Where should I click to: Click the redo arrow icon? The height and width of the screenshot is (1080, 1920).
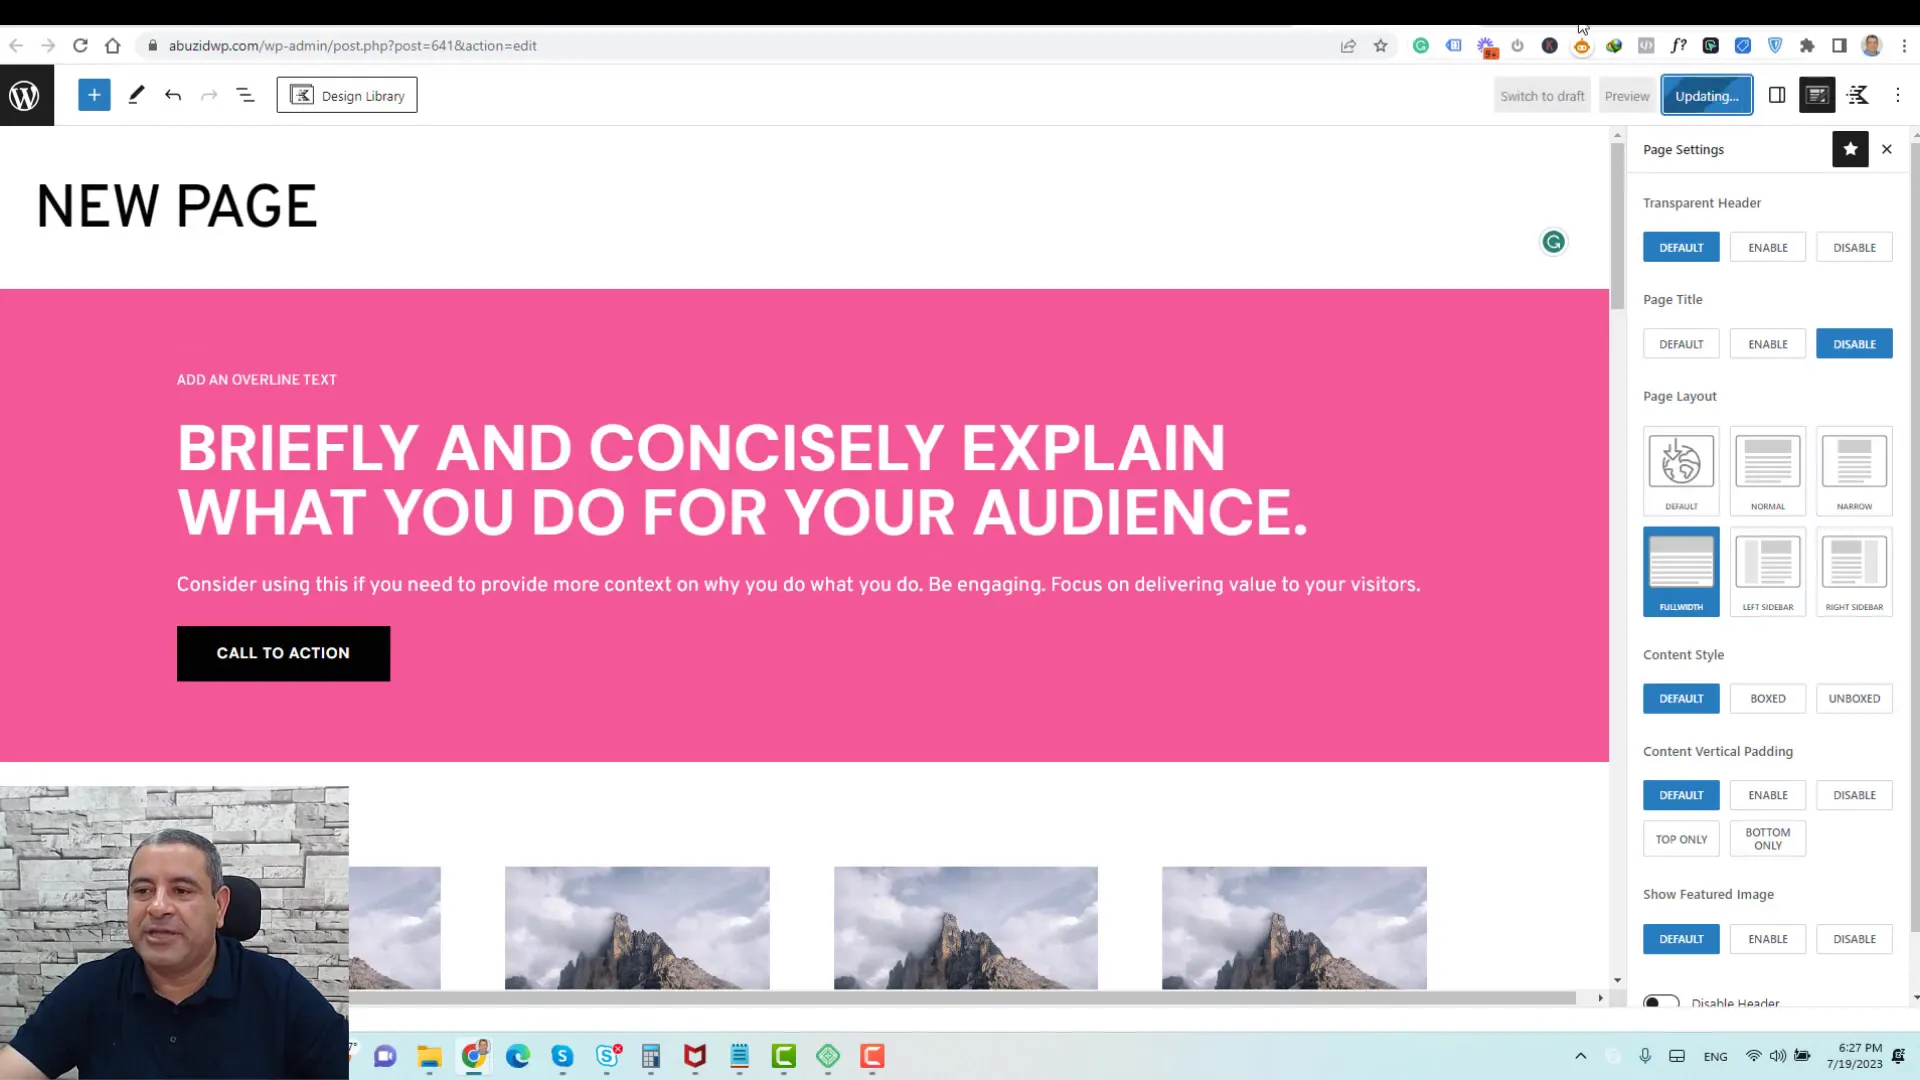[x=210, y=95]
